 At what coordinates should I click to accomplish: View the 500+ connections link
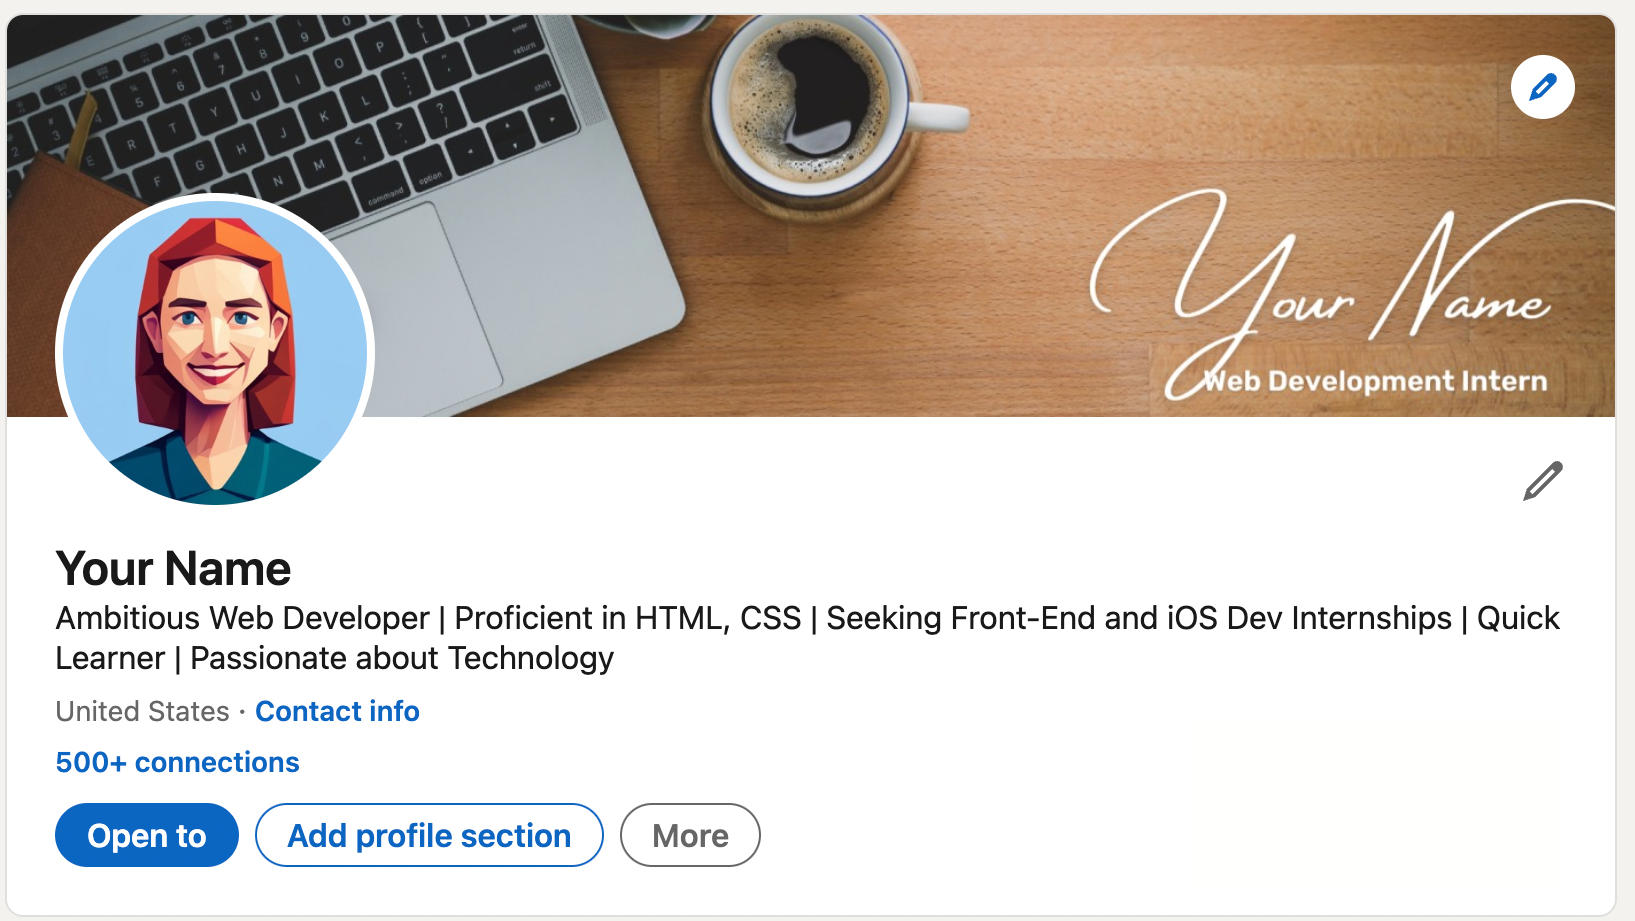(177, 762)
